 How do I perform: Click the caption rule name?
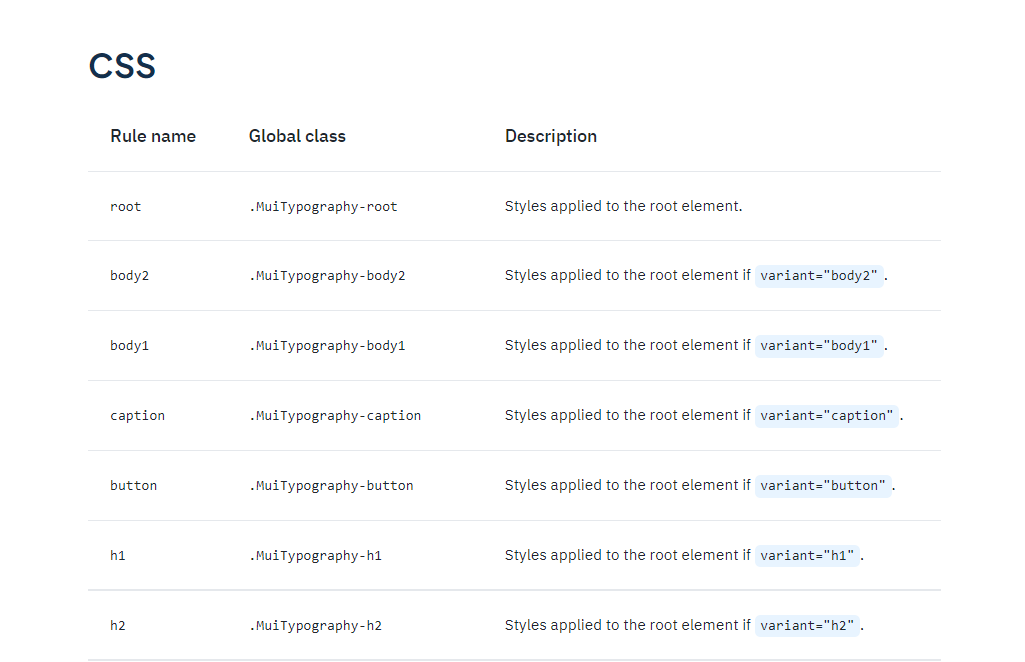[137, 416]
